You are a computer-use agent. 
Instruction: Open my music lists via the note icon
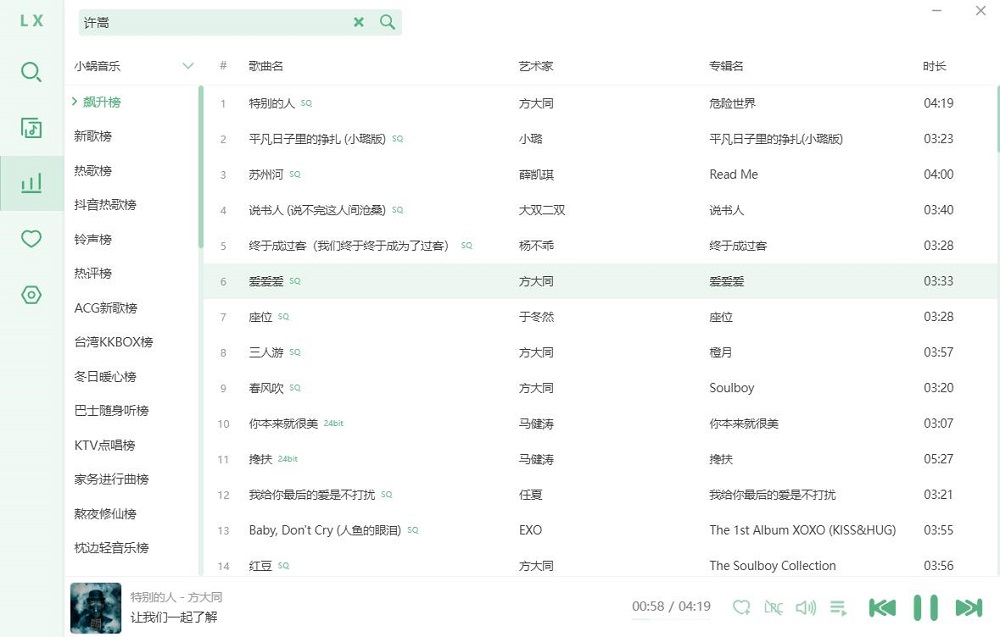[x=30, y=128]
